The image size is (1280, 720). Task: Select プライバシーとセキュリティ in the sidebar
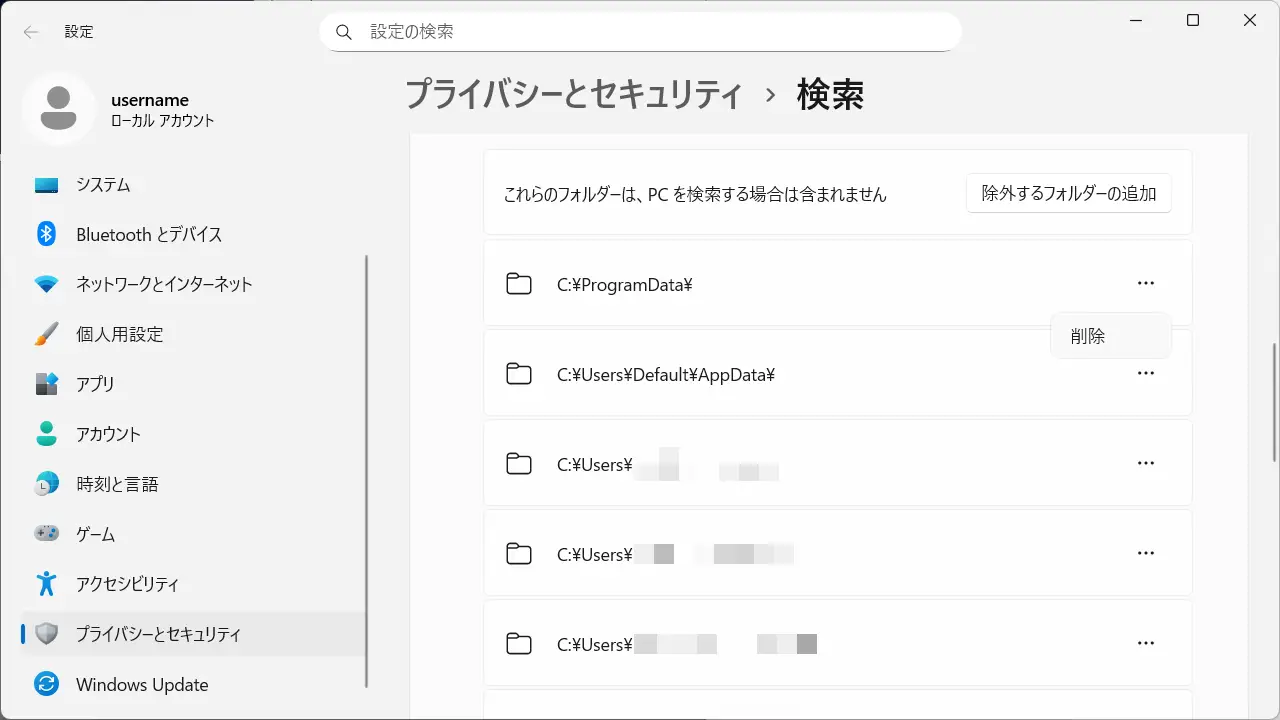[x=158, y=634]
